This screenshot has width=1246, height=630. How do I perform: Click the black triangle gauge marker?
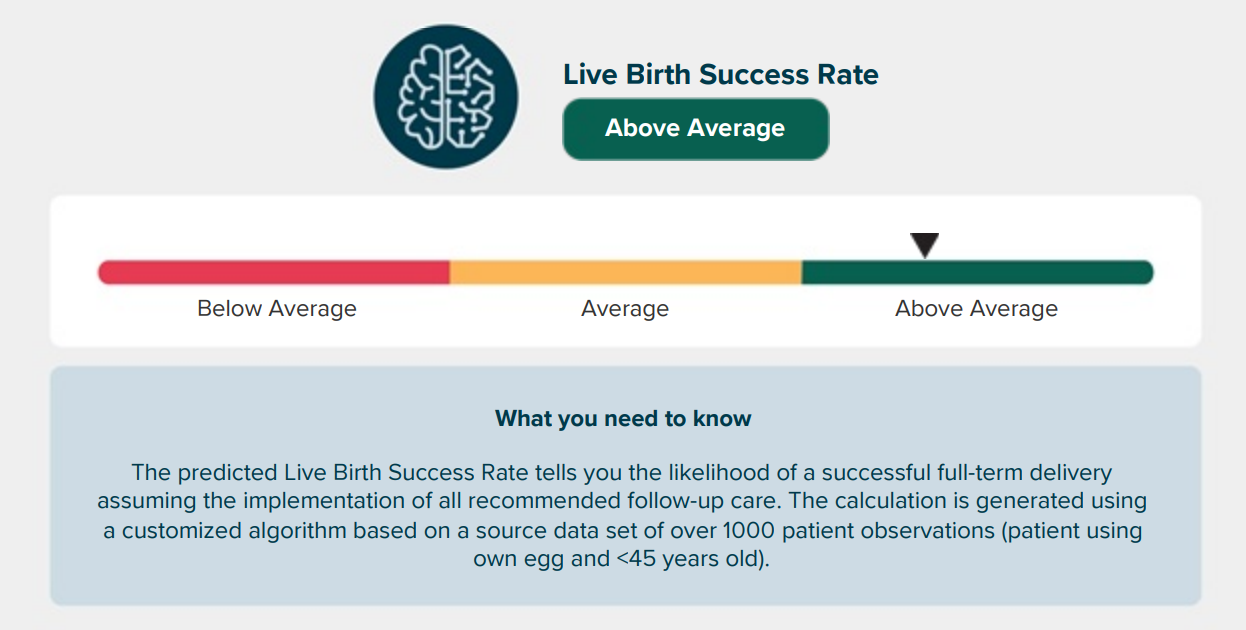point(925,245)
